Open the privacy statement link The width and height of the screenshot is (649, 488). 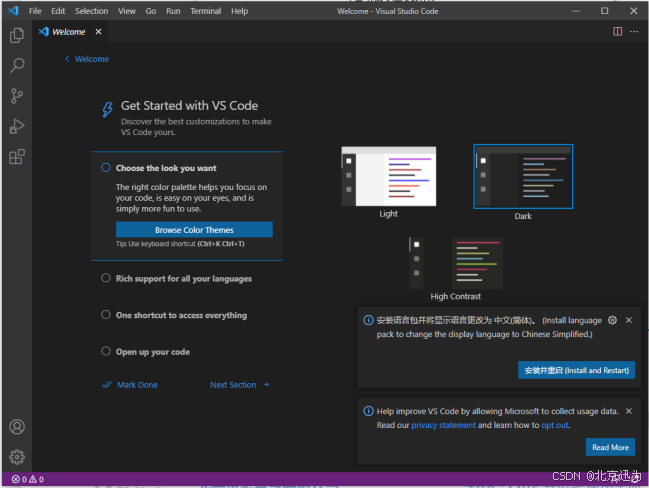[x=443, y=425]
